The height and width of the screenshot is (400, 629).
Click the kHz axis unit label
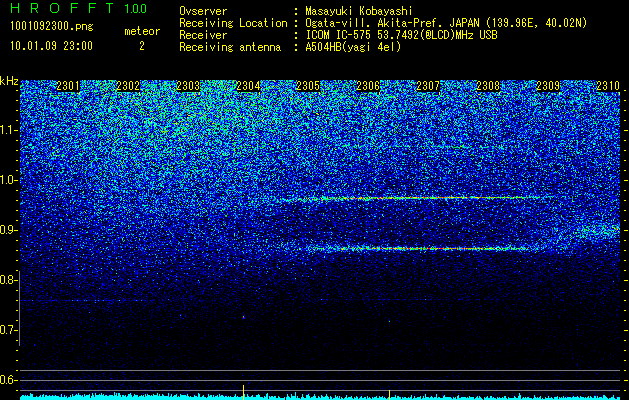pos(9,81)
